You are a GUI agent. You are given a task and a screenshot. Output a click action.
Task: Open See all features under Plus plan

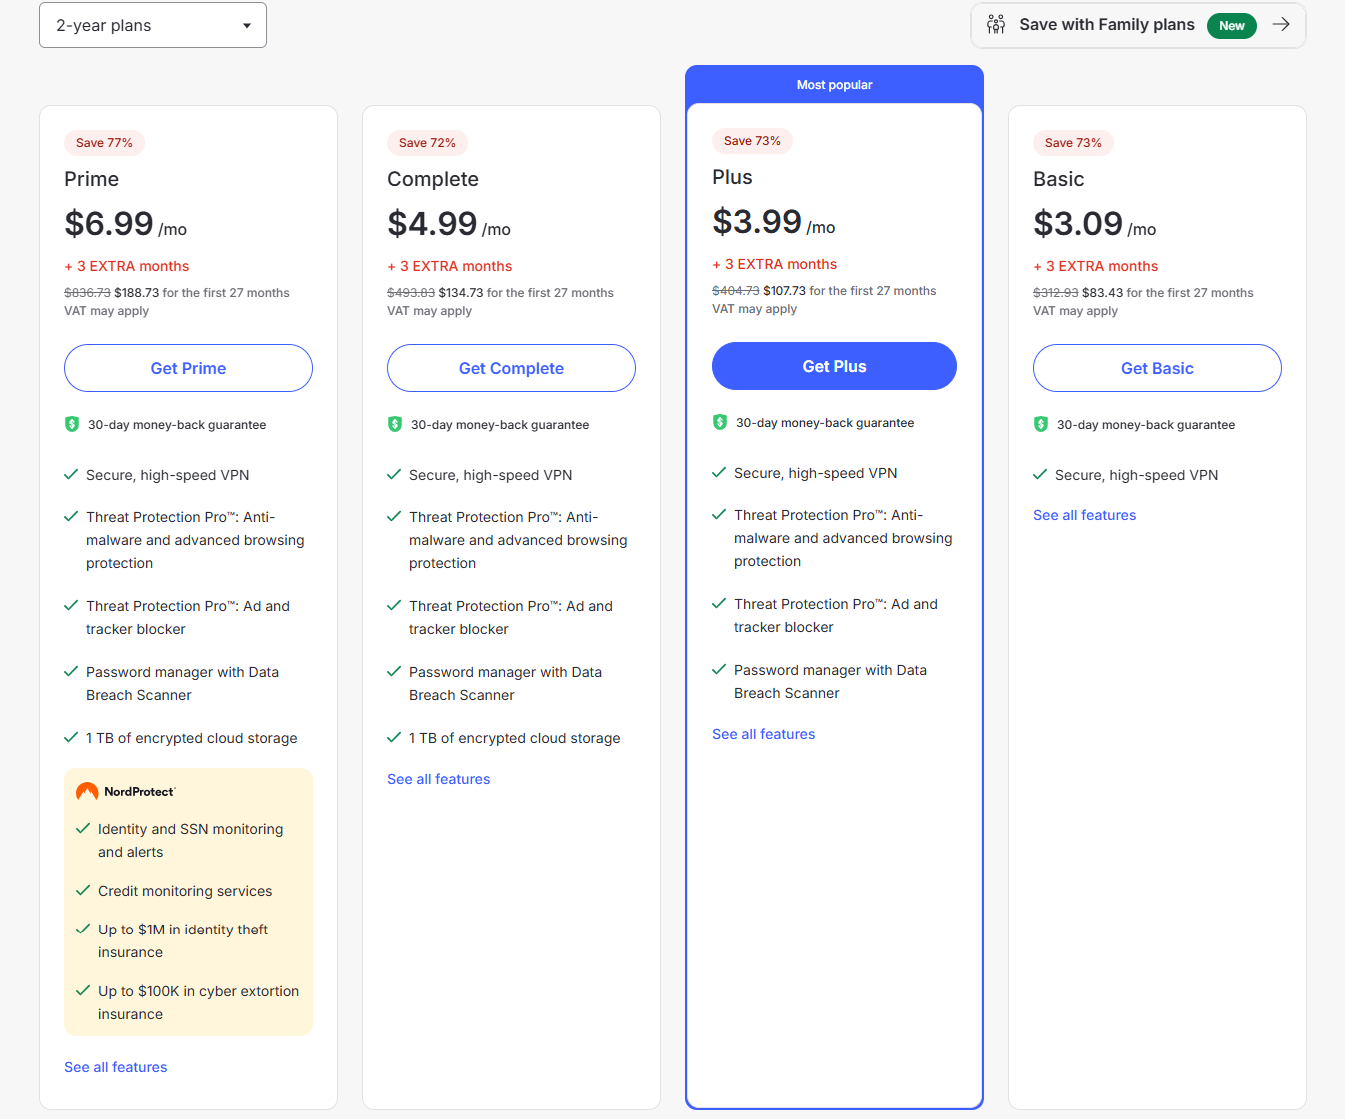tap(764, 734)
